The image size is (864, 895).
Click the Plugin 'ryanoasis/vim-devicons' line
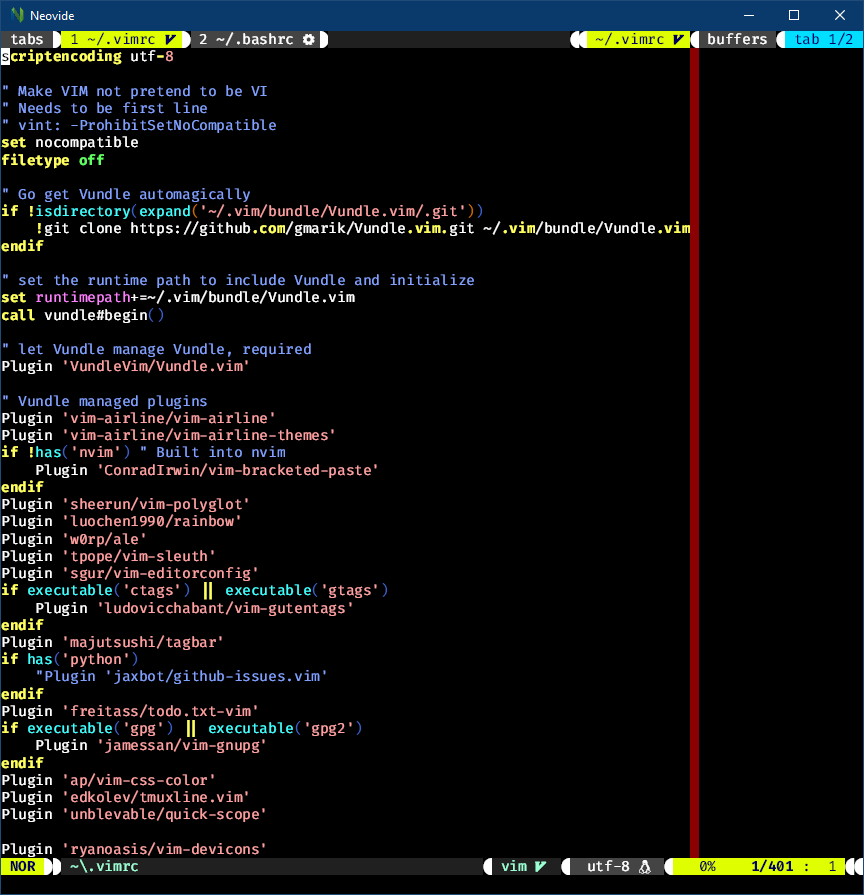coord(134,850)
